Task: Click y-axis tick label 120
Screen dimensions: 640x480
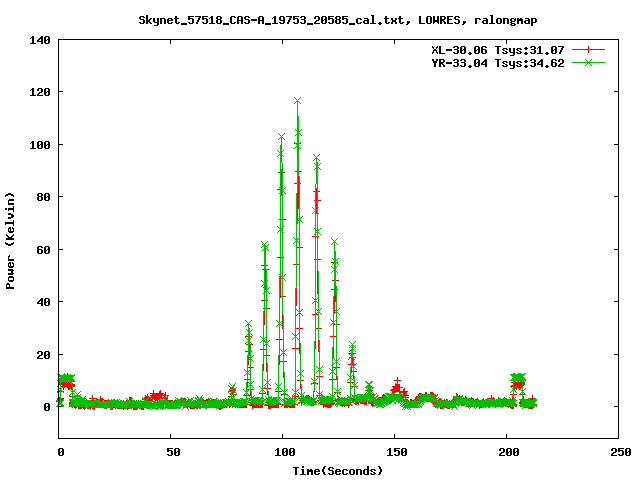Action: tap(40, 92)
